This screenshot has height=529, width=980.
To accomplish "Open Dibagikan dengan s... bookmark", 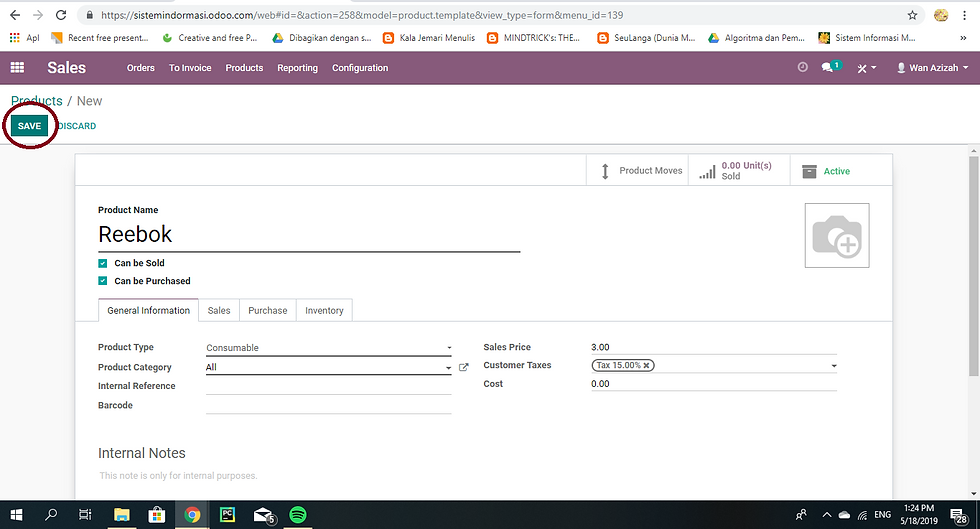I will (322, 38).
